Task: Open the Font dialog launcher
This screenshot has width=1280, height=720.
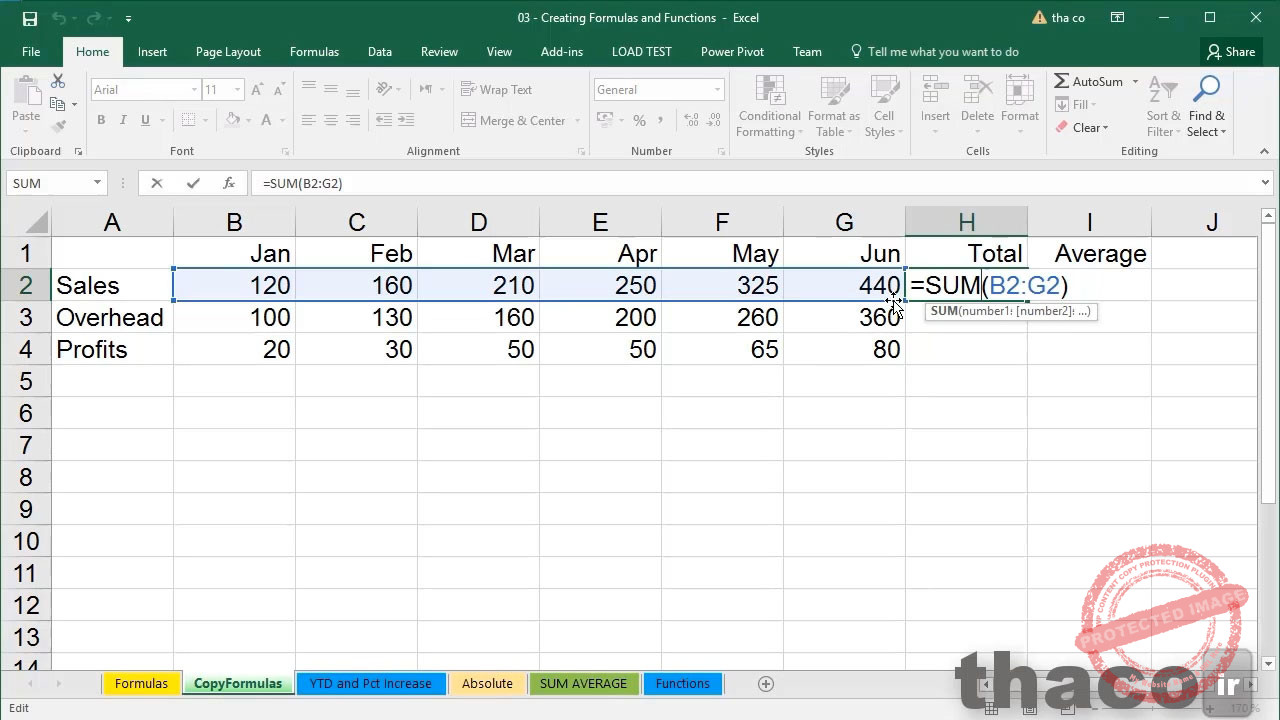Action: click(285, 152)
